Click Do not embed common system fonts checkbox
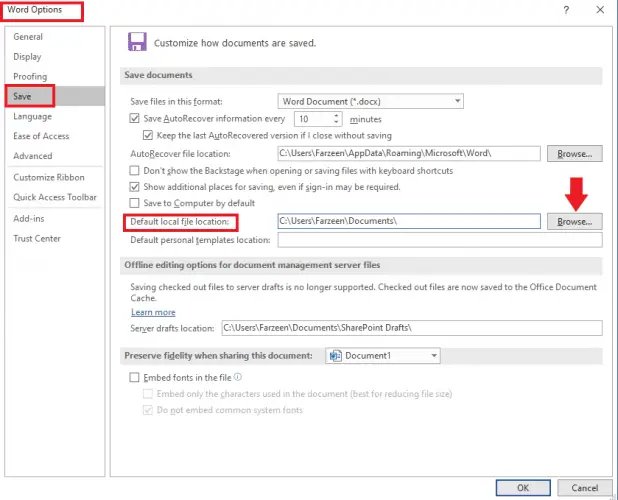 148,410
